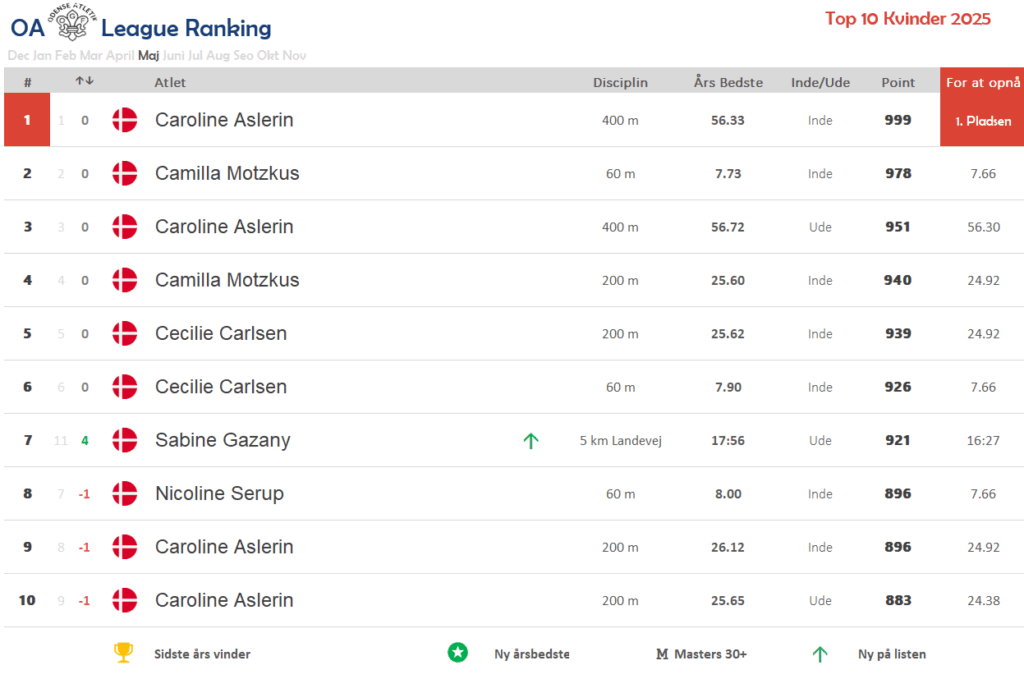This screenshot has width=1024, height=679.
Task: Click the Sidste års vinder legend text
Action: 202,654
